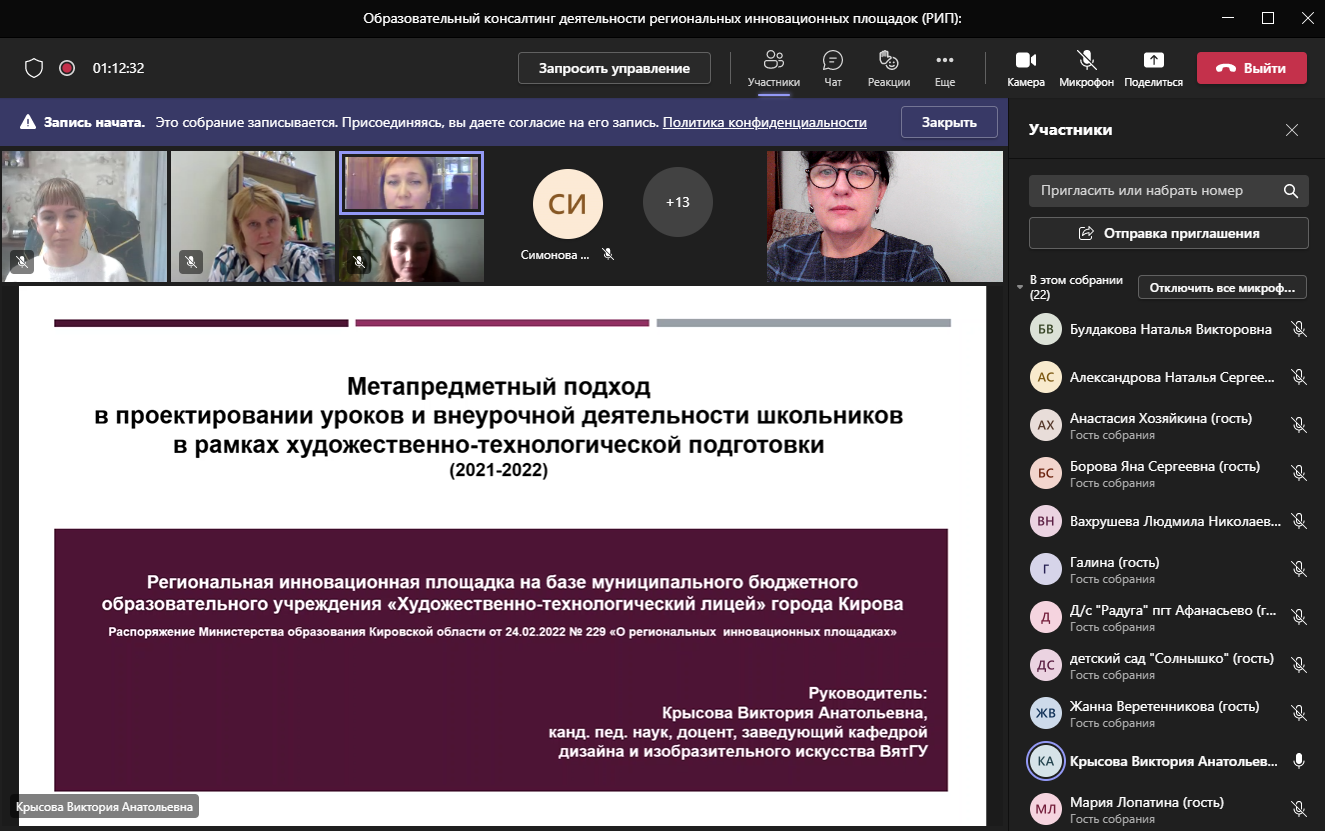Dismiss the recording banner with Закрыть
Viewport: 1325px width, 831px height.
(x=949, y=122)
